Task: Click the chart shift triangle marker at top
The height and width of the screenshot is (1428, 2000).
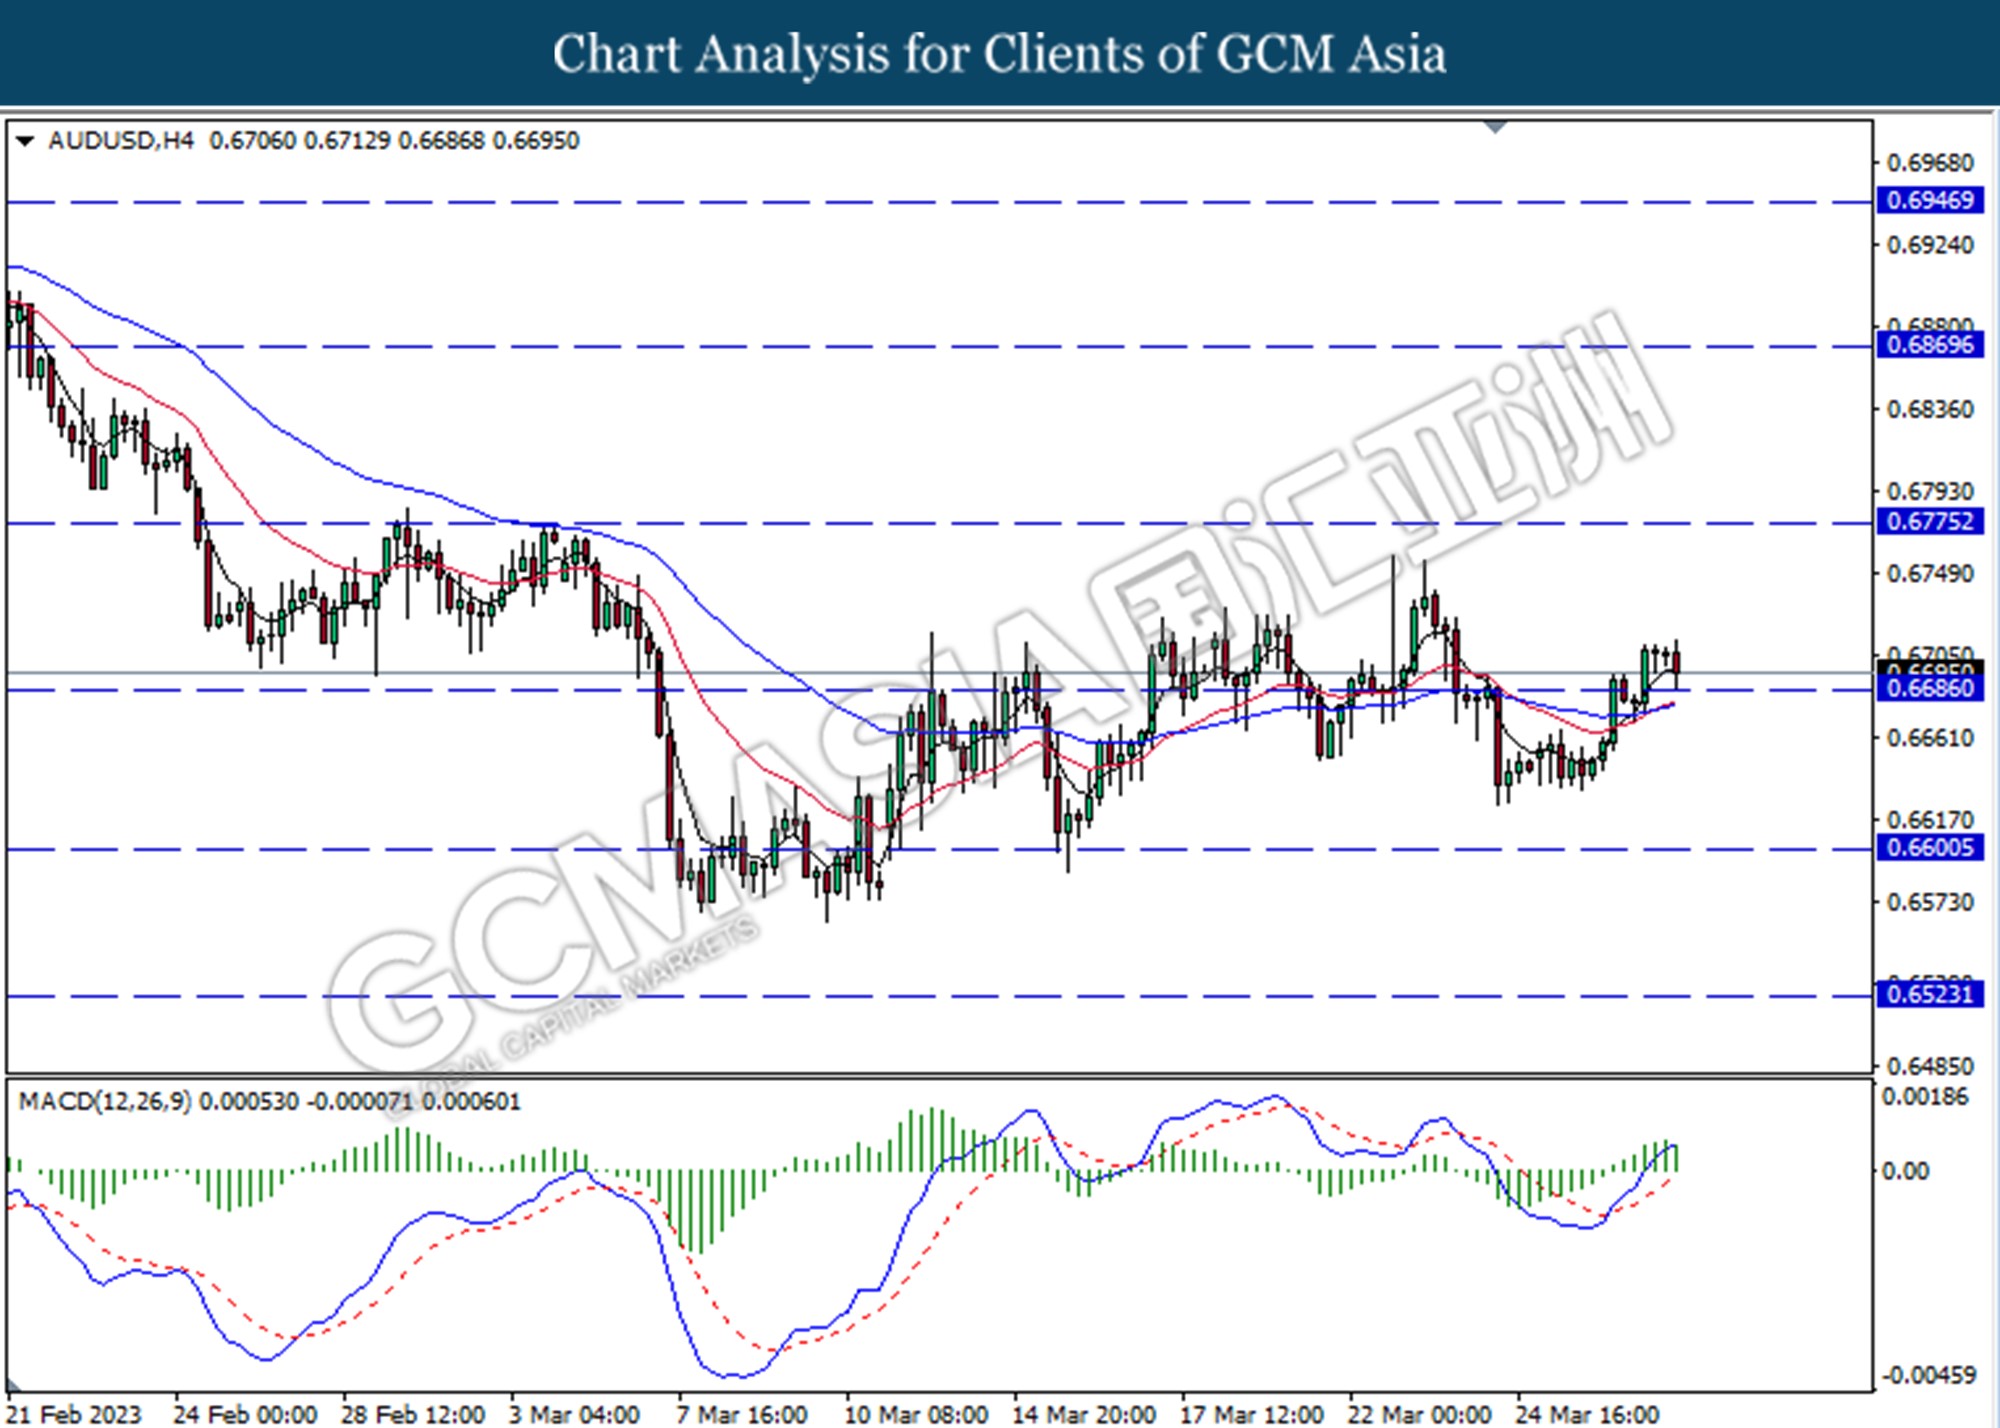Action: [x=1496, y=127]
